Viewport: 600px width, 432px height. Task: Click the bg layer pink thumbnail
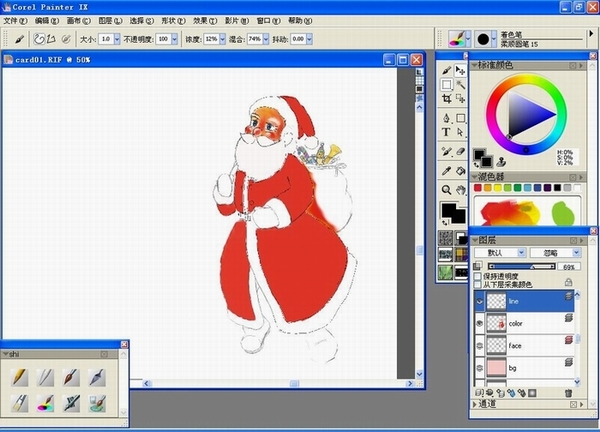(x=496, y=368)
